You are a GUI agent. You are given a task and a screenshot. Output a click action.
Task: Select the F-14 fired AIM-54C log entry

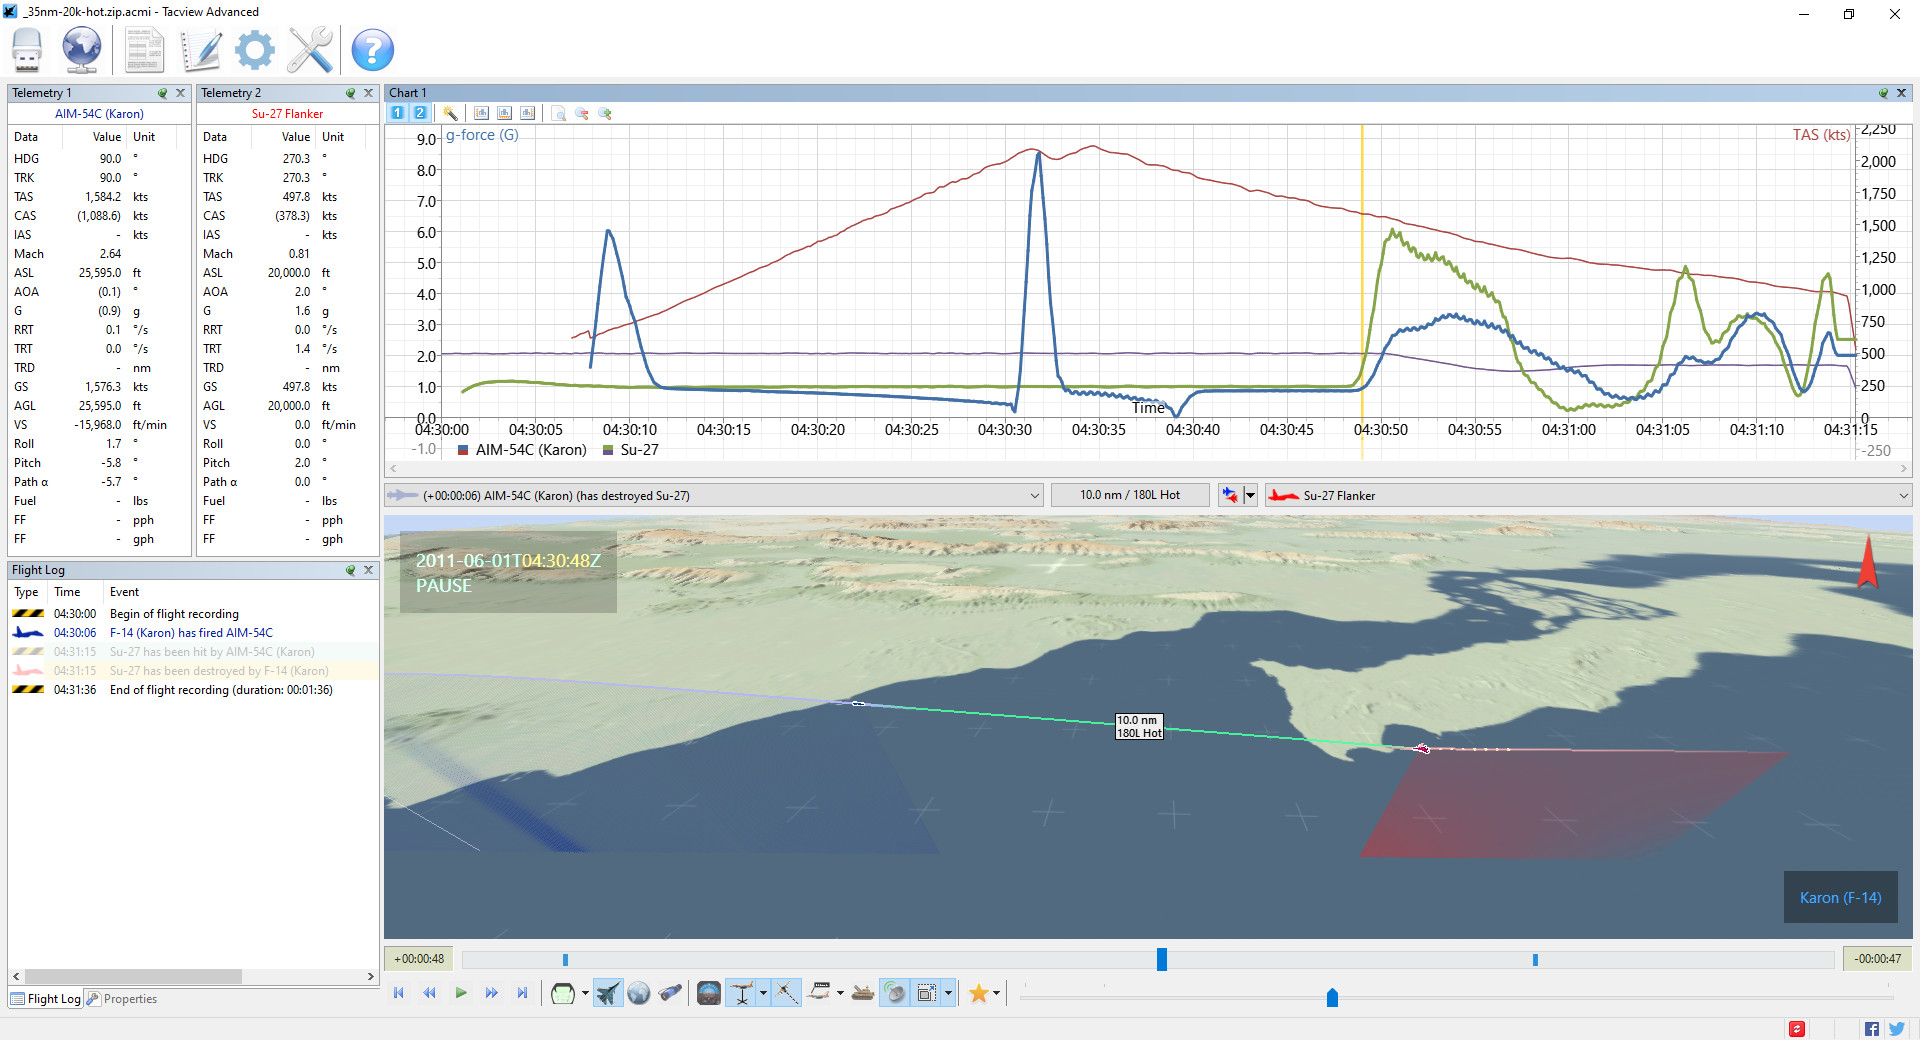click(x=190, y=633)
